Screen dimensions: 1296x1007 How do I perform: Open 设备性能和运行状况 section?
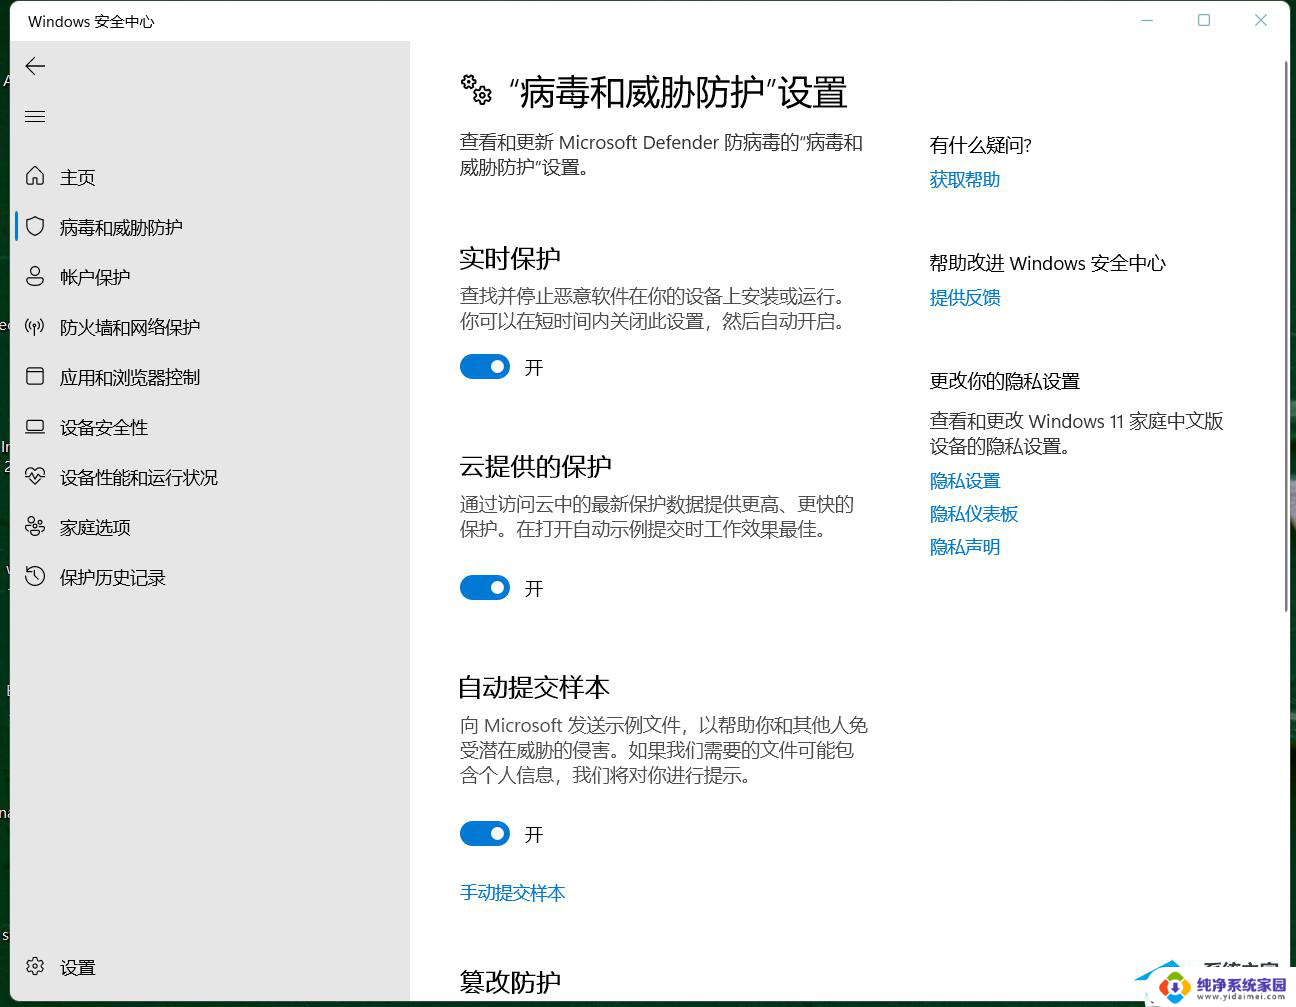coord(210,477)
